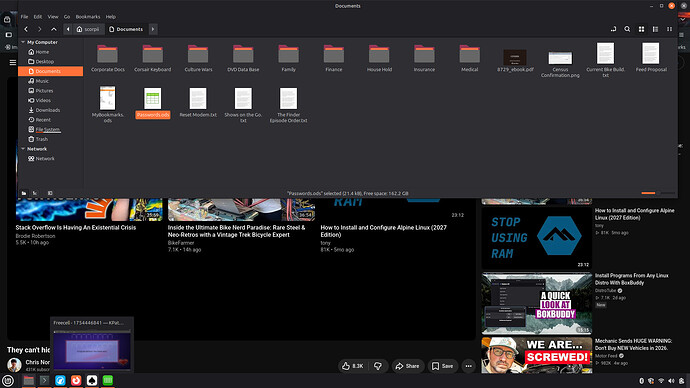Image resolution: width=690 pixels, height=388 pixels.
Task: Collapse the My Computer sidebar section
Action: tap(23, 42)
